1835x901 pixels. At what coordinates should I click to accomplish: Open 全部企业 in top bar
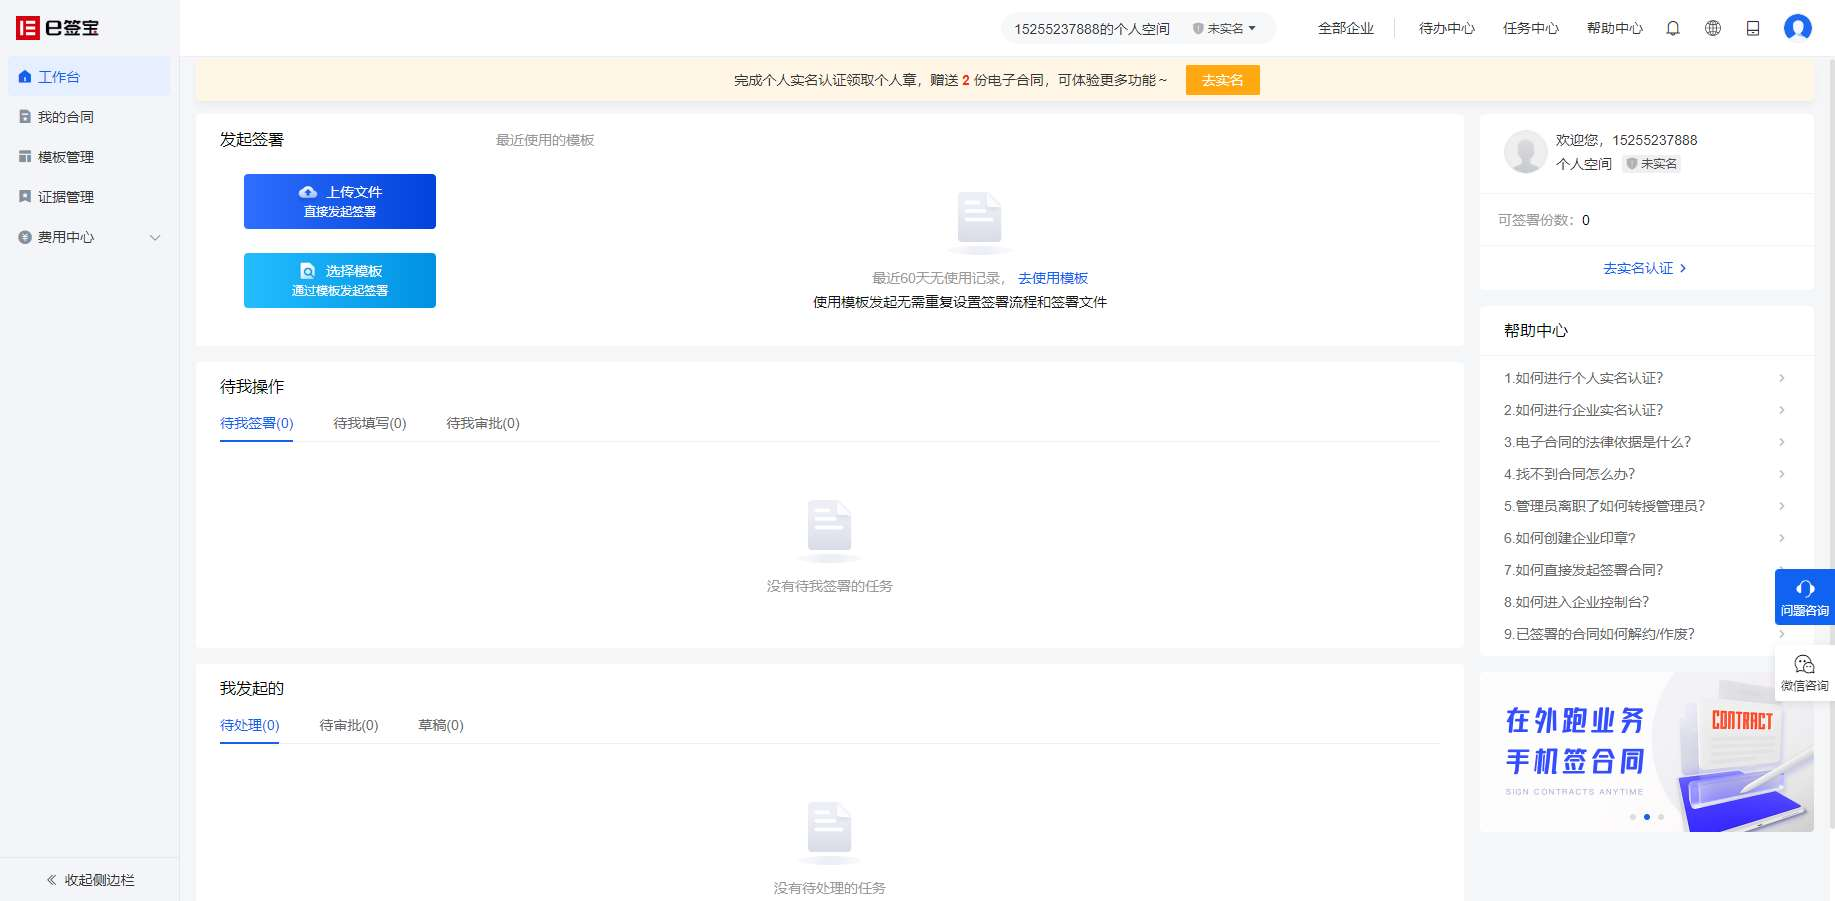click(x=1346, y=28)
